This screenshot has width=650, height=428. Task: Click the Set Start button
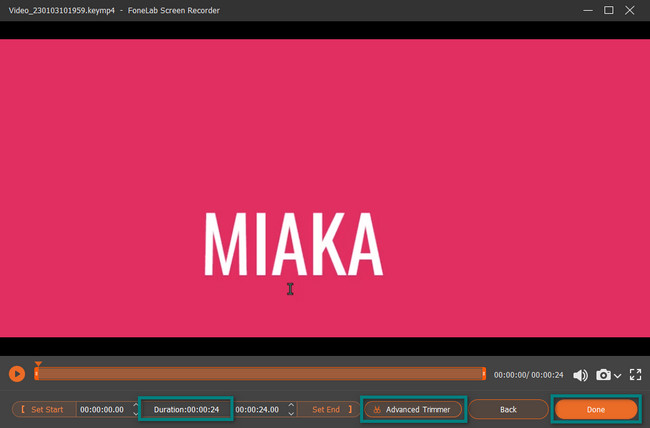pos(44,409)
